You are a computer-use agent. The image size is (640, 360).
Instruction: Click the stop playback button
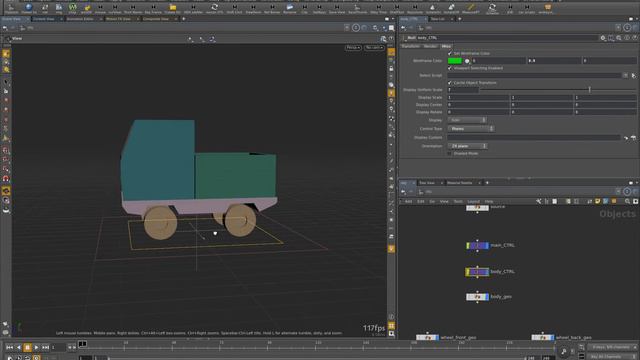click(27, 347)
